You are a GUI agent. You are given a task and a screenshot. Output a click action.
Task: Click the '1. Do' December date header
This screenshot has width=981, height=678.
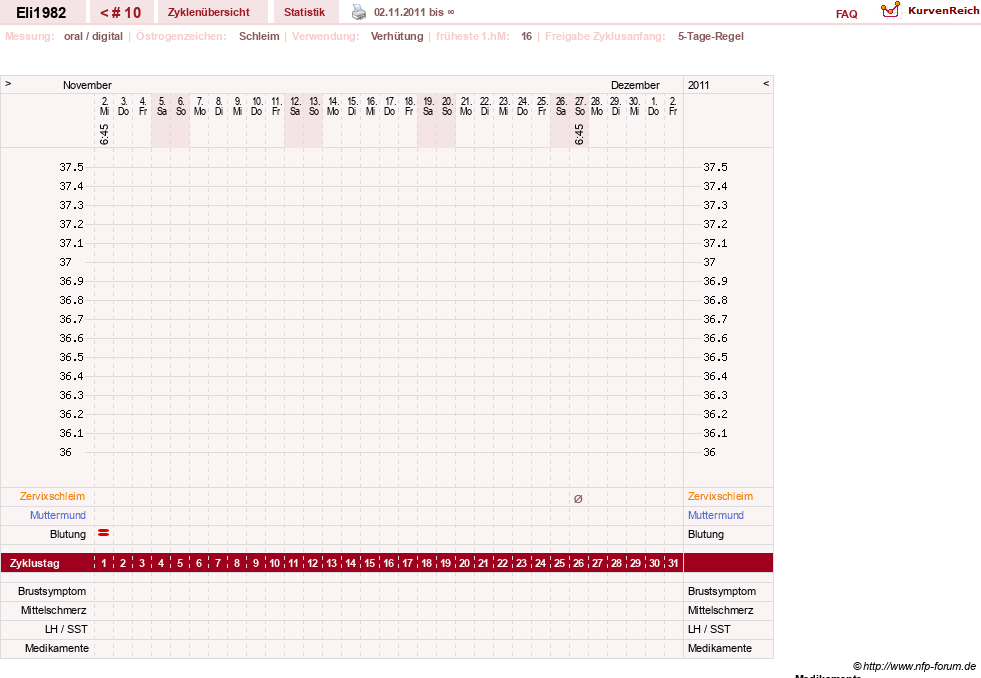pos(654,106)
